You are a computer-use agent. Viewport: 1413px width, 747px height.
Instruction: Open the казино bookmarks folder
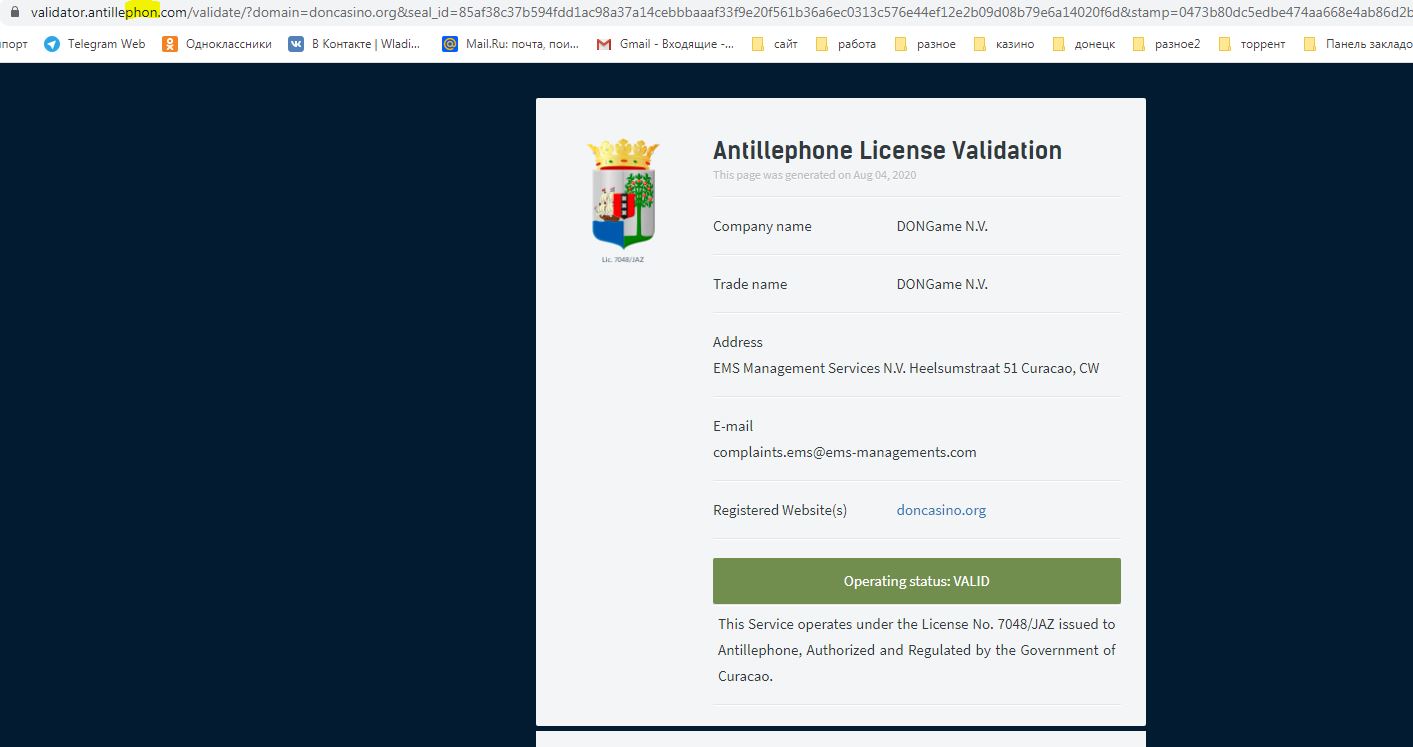[1004, 44]
